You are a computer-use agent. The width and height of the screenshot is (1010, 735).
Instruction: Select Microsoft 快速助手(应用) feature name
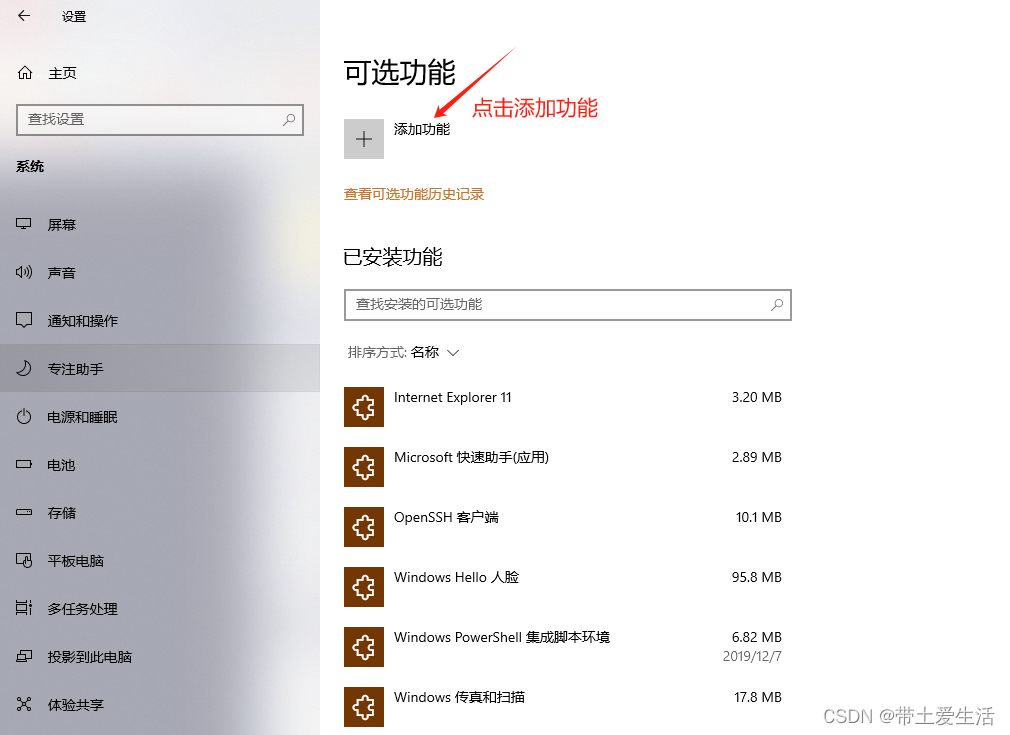pyautogui.click(x=472, y=457)
